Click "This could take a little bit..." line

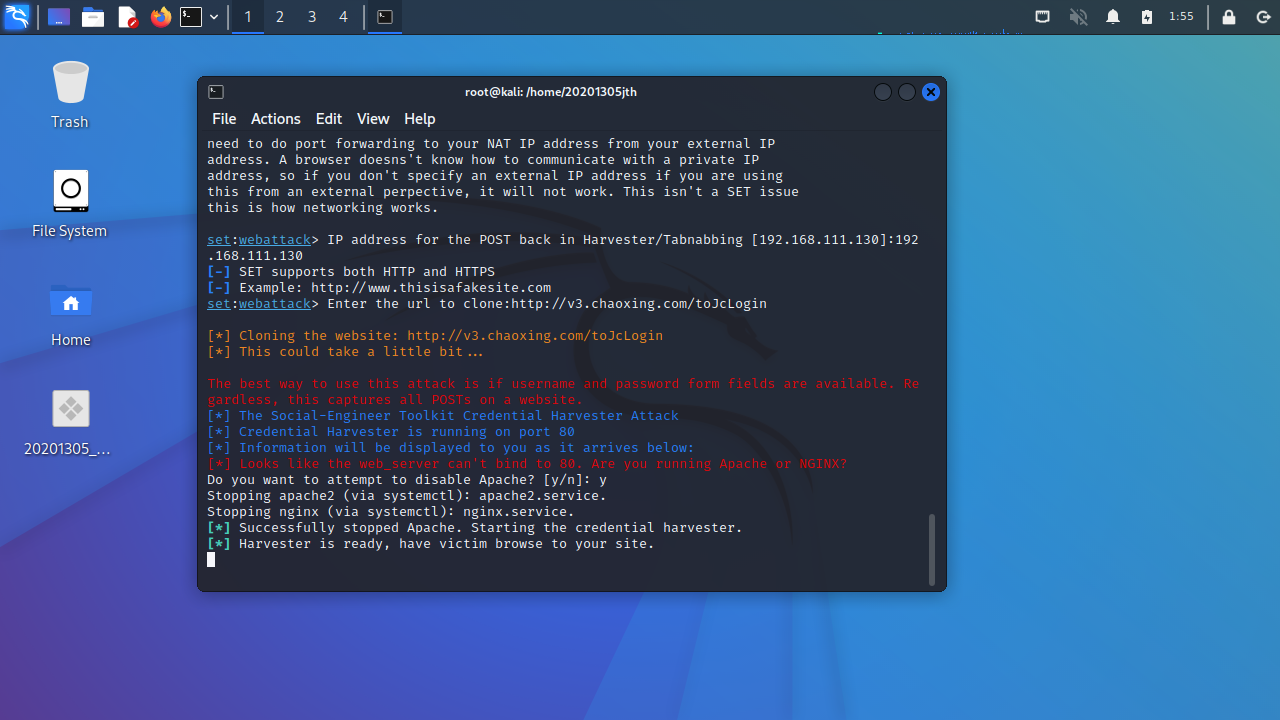(x=345, y=352)
